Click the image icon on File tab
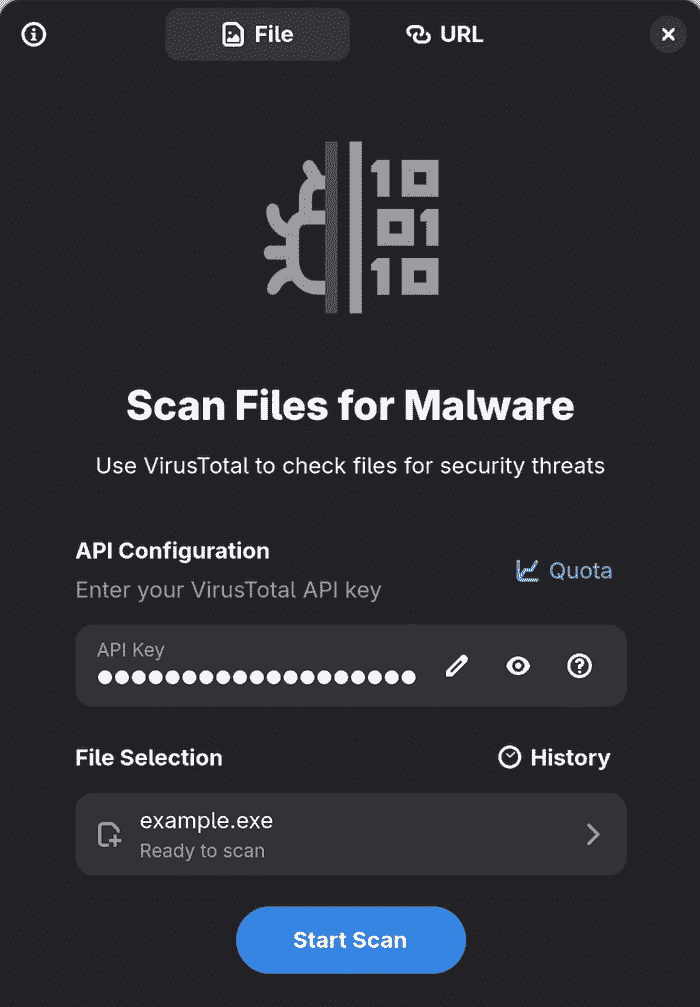The image size is (700, 1007). 233,35
